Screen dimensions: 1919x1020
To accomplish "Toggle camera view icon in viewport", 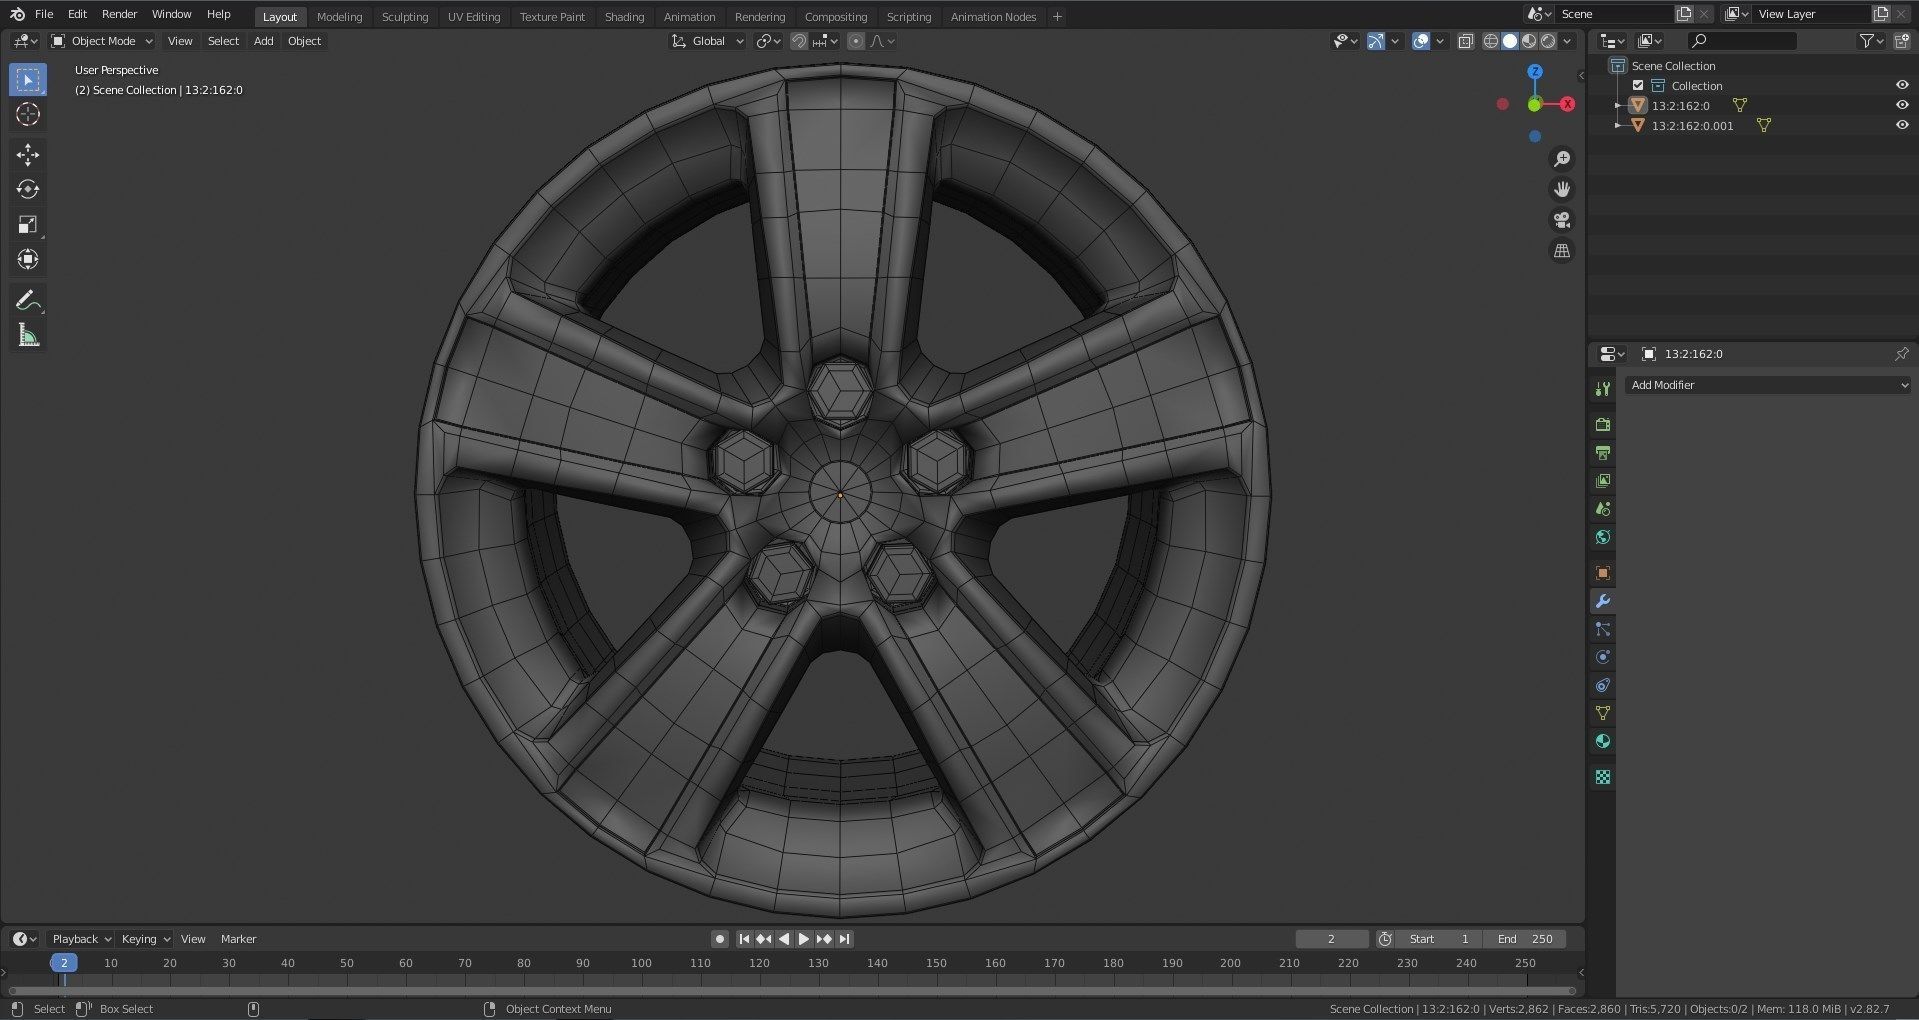I will (1562, 220).
